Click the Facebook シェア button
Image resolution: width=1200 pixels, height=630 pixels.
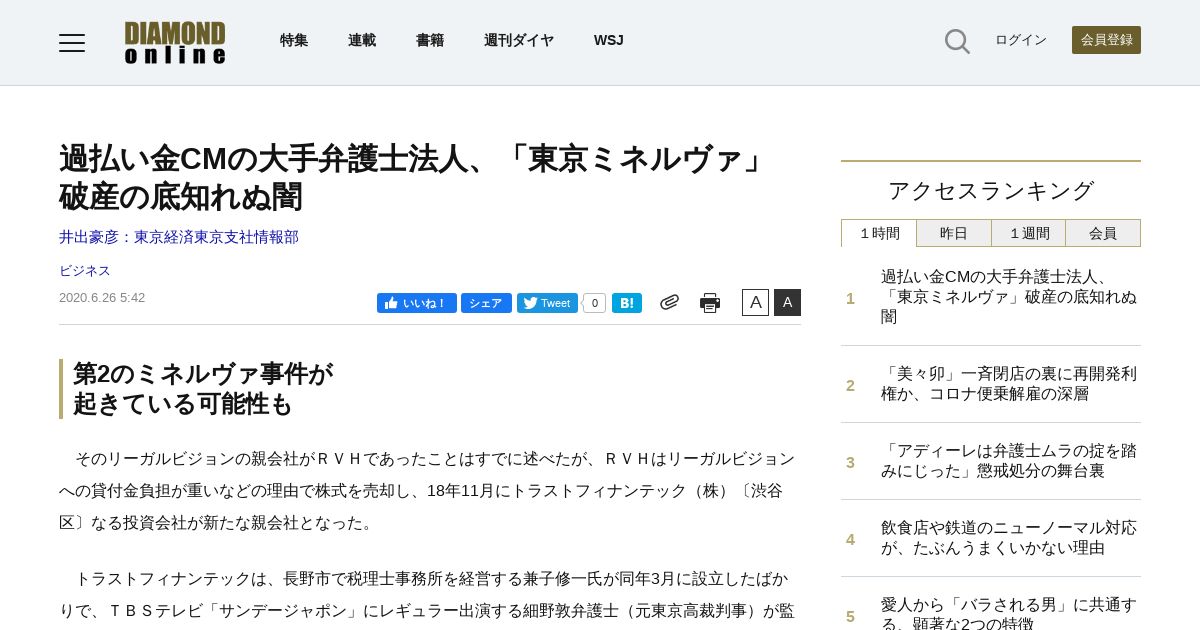[486, 303]
